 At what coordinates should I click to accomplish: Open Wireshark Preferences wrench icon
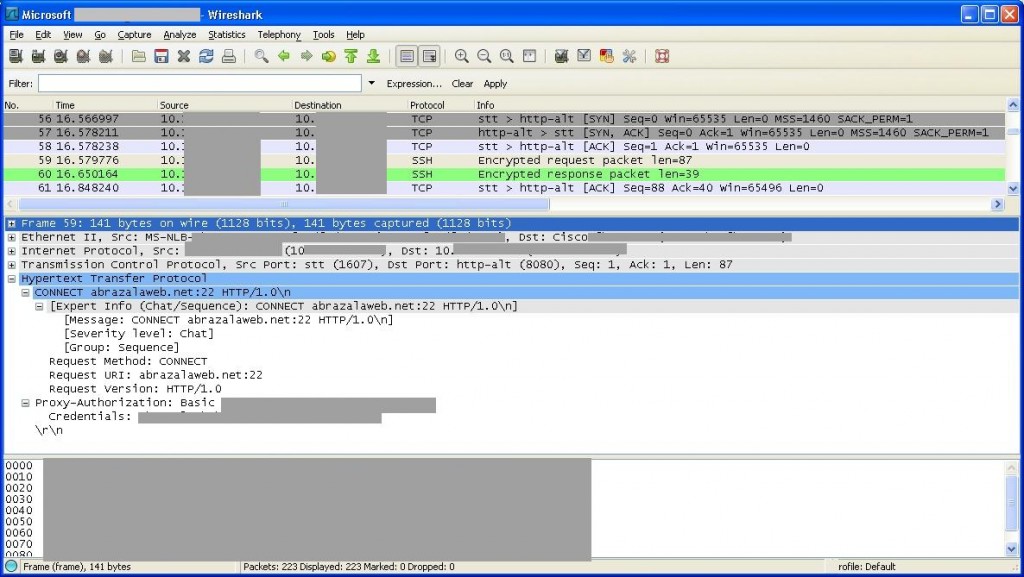click(629, 56)
